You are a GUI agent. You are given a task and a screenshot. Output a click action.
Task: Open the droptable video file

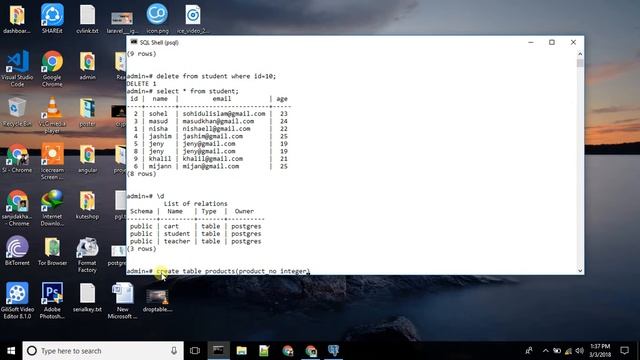(157, 300)
